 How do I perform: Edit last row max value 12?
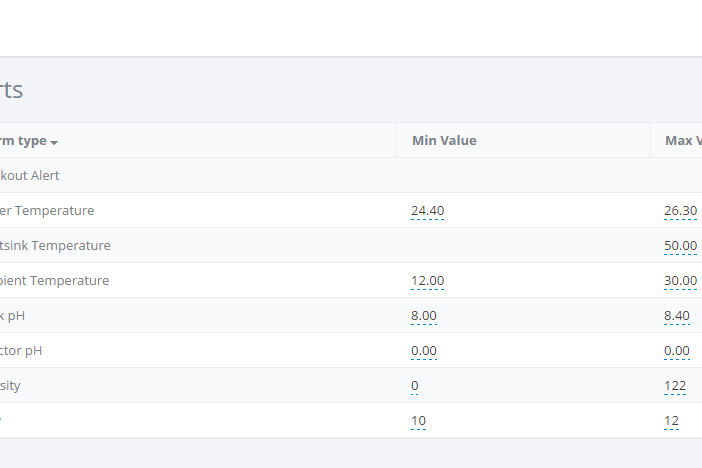tap(671, 421)
